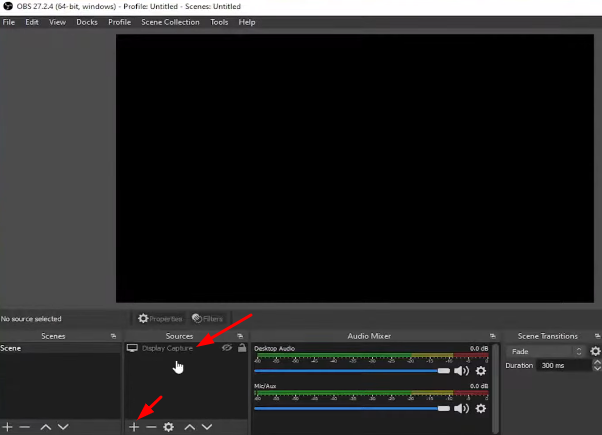Open the Profile menu
Image resolution: width=602 pixels, height=435 pixels.
point(119,22)
